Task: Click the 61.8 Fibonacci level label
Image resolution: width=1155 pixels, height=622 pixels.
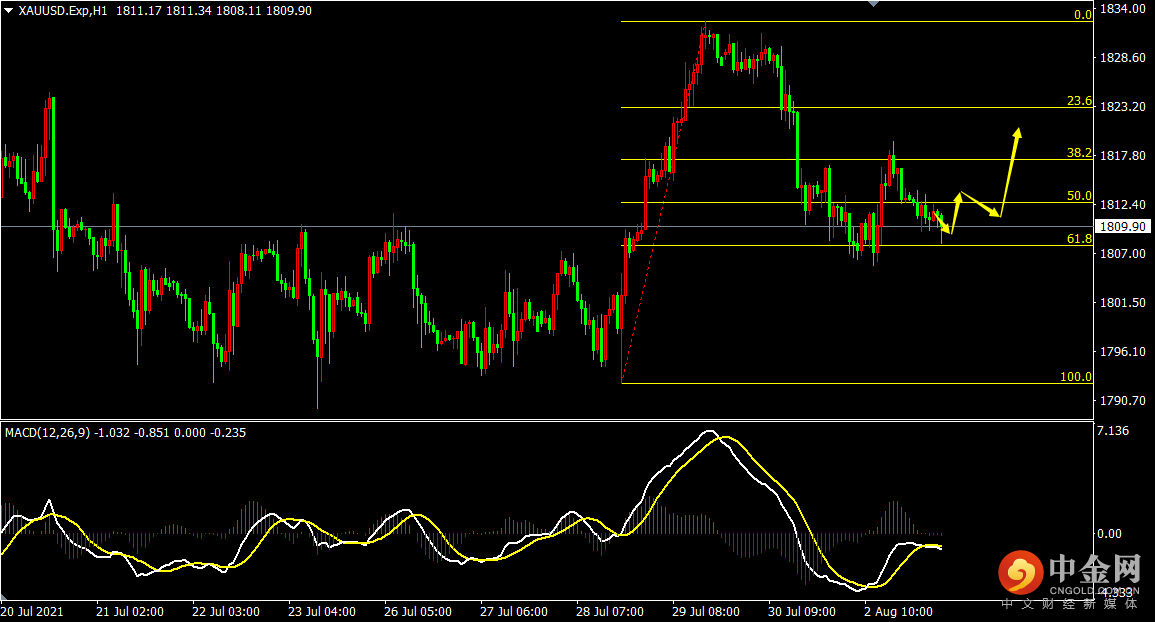Action: [1079, 239]
